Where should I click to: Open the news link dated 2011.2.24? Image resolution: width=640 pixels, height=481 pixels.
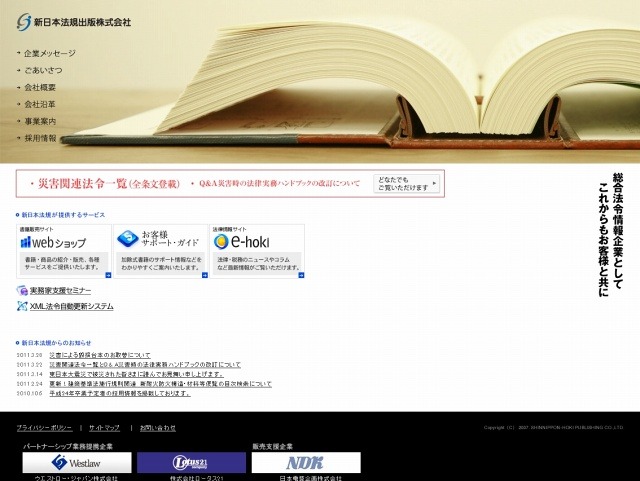160,384
